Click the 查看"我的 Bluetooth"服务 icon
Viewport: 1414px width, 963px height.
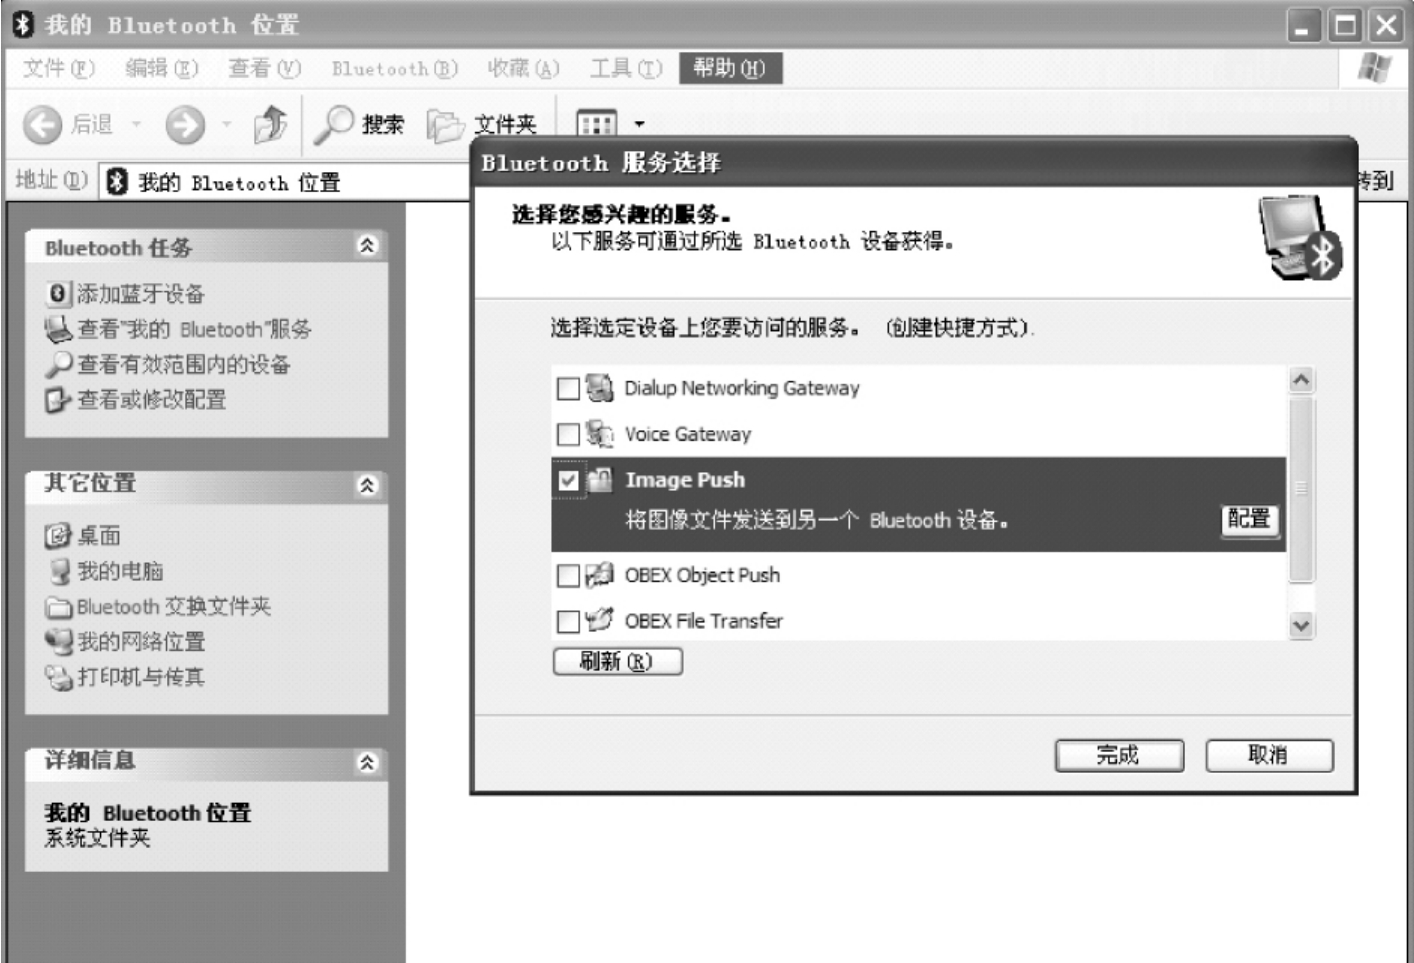[59, 329]
